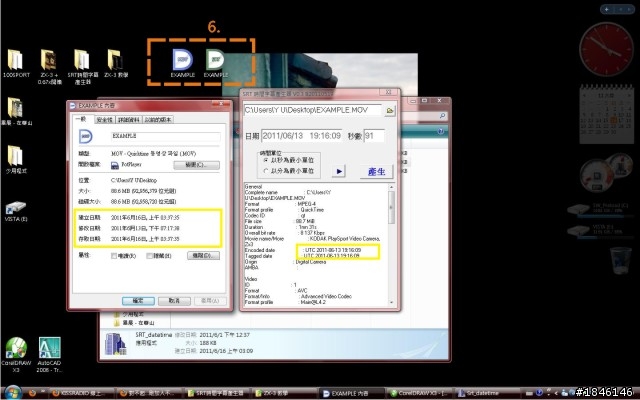Viewport: 640px width, 400px height.
Task: Click the play arrow button in SRT generator
Action: coord(339,171)
